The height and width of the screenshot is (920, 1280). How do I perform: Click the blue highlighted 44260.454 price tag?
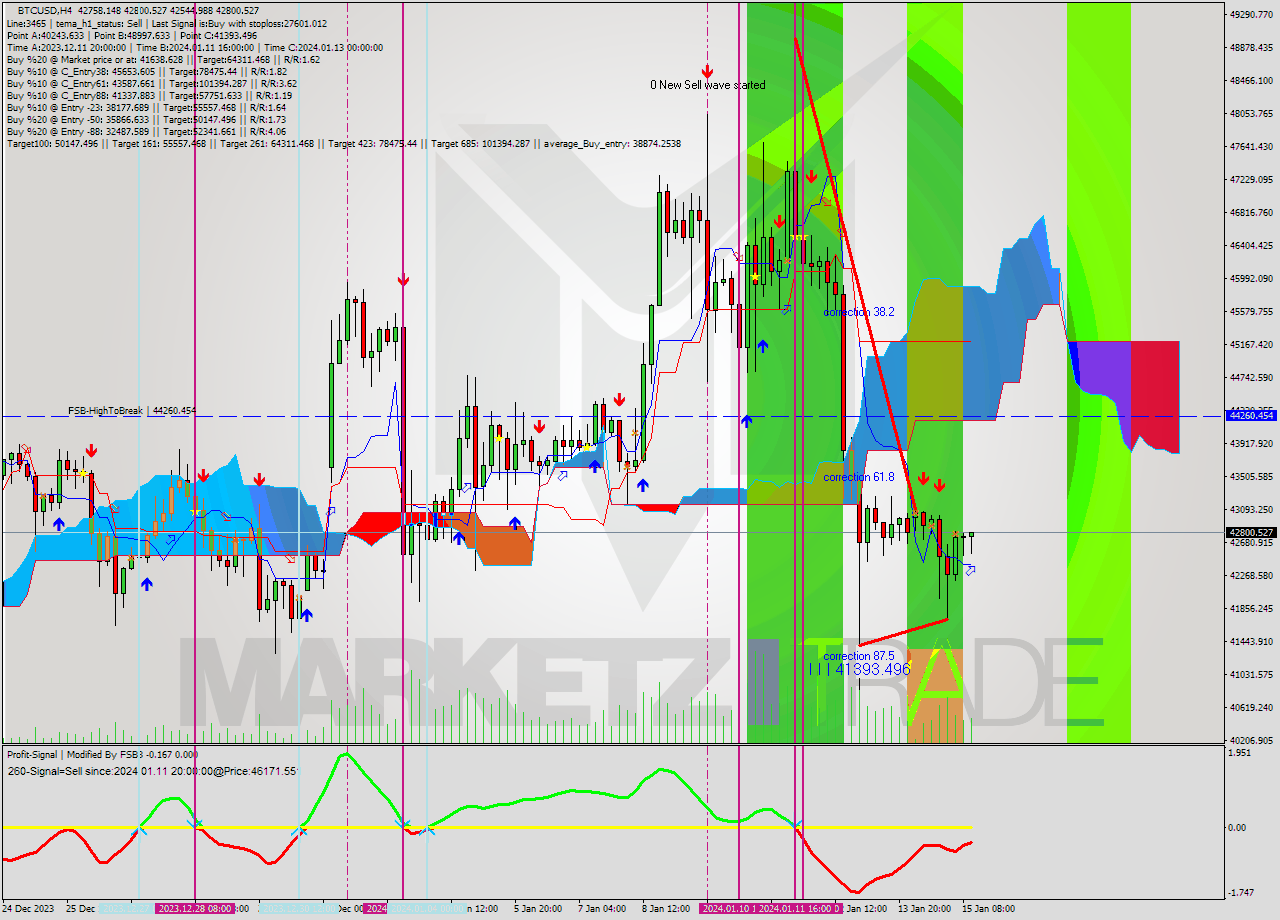1251,415
